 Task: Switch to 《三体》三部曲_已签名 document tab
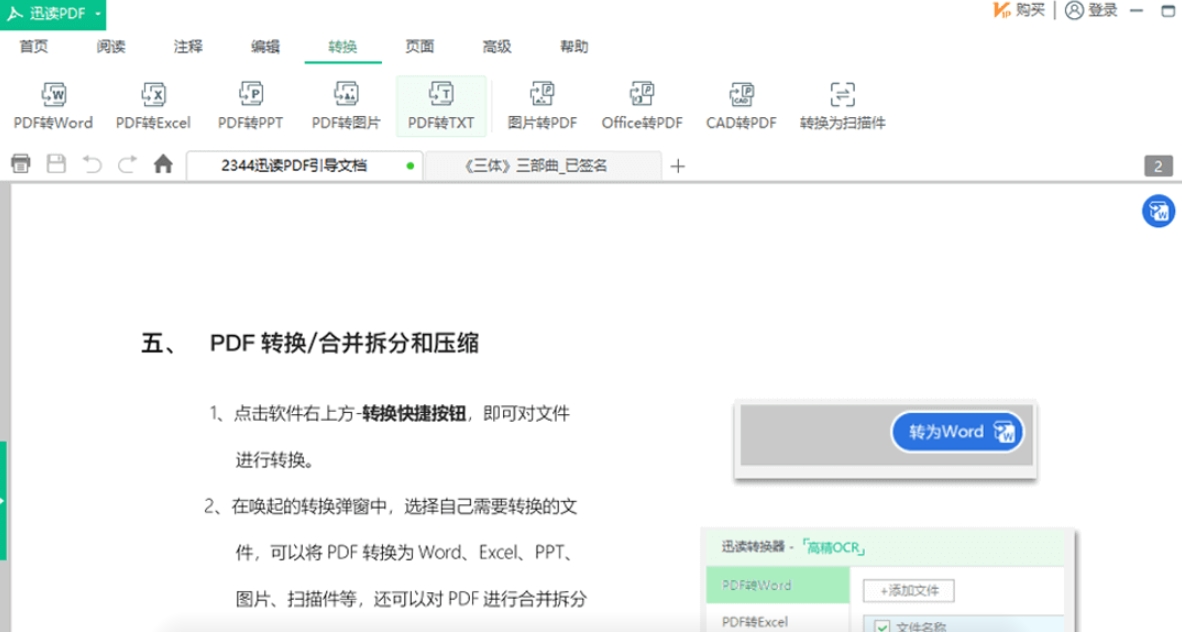click(x=537, y=166)
